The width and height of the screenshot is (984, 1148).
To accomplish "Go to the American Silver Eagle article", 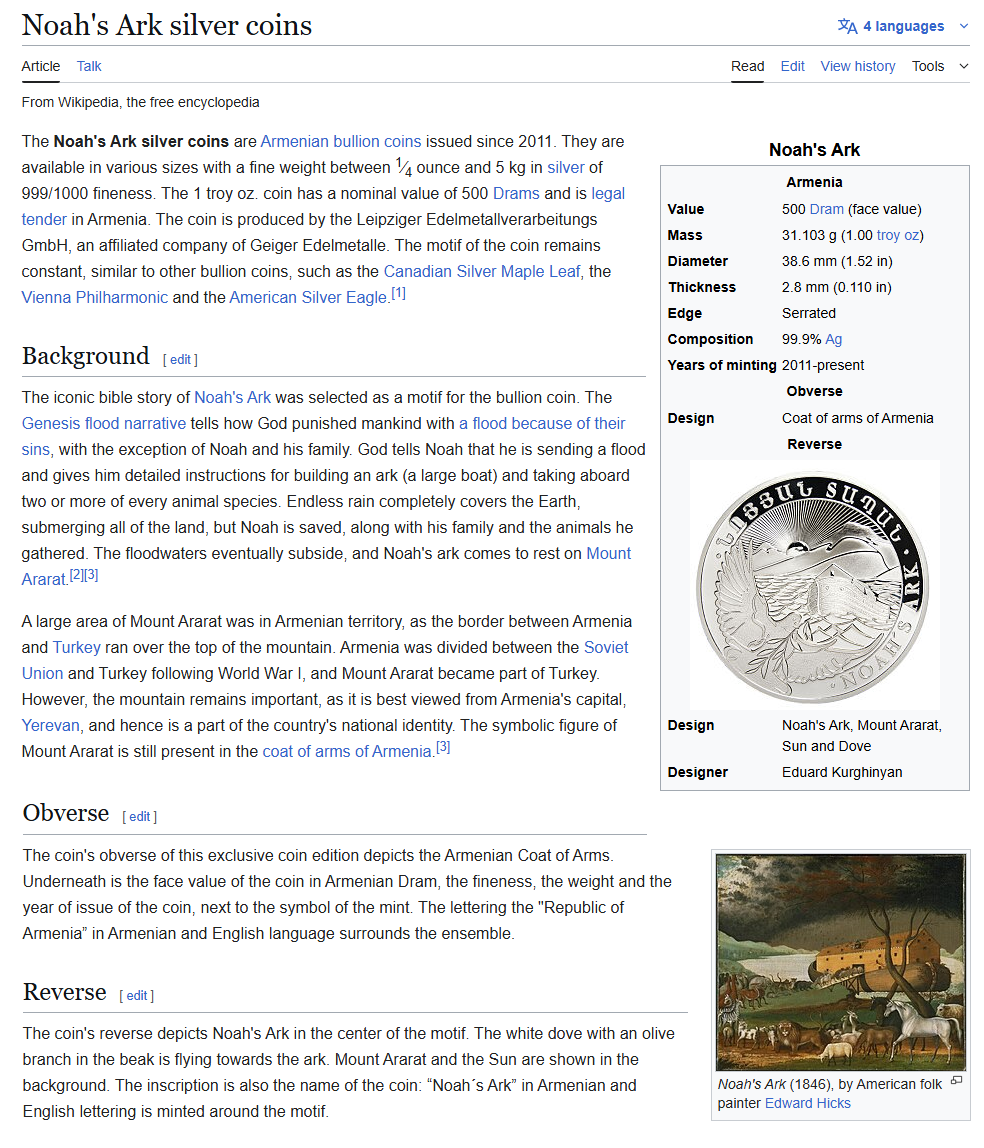I will [x=308, y=297].
